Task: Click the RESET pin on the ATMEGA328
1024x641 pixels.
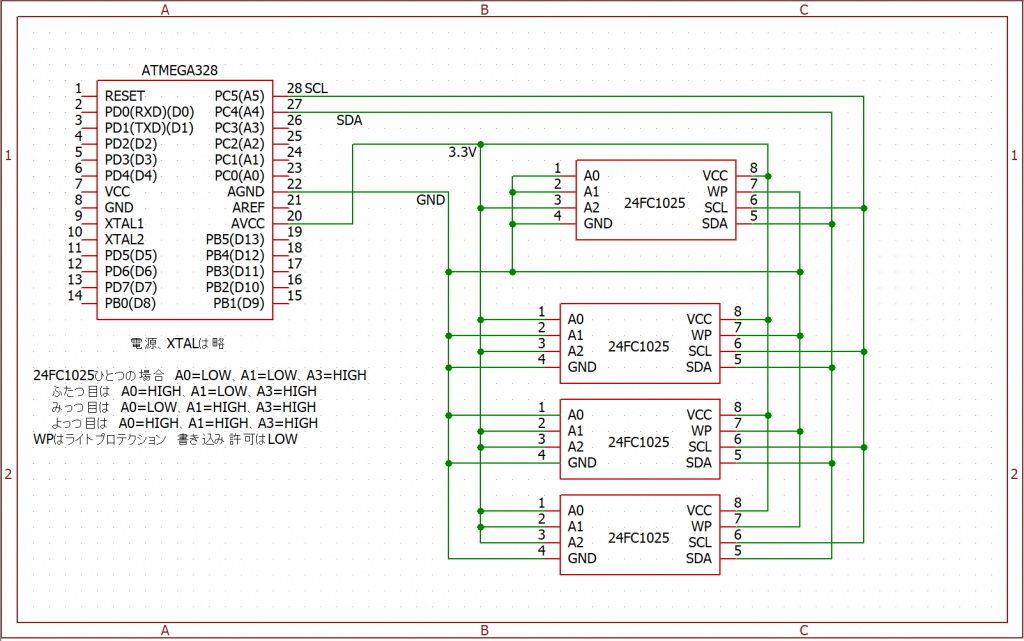Action: point(125,95)
